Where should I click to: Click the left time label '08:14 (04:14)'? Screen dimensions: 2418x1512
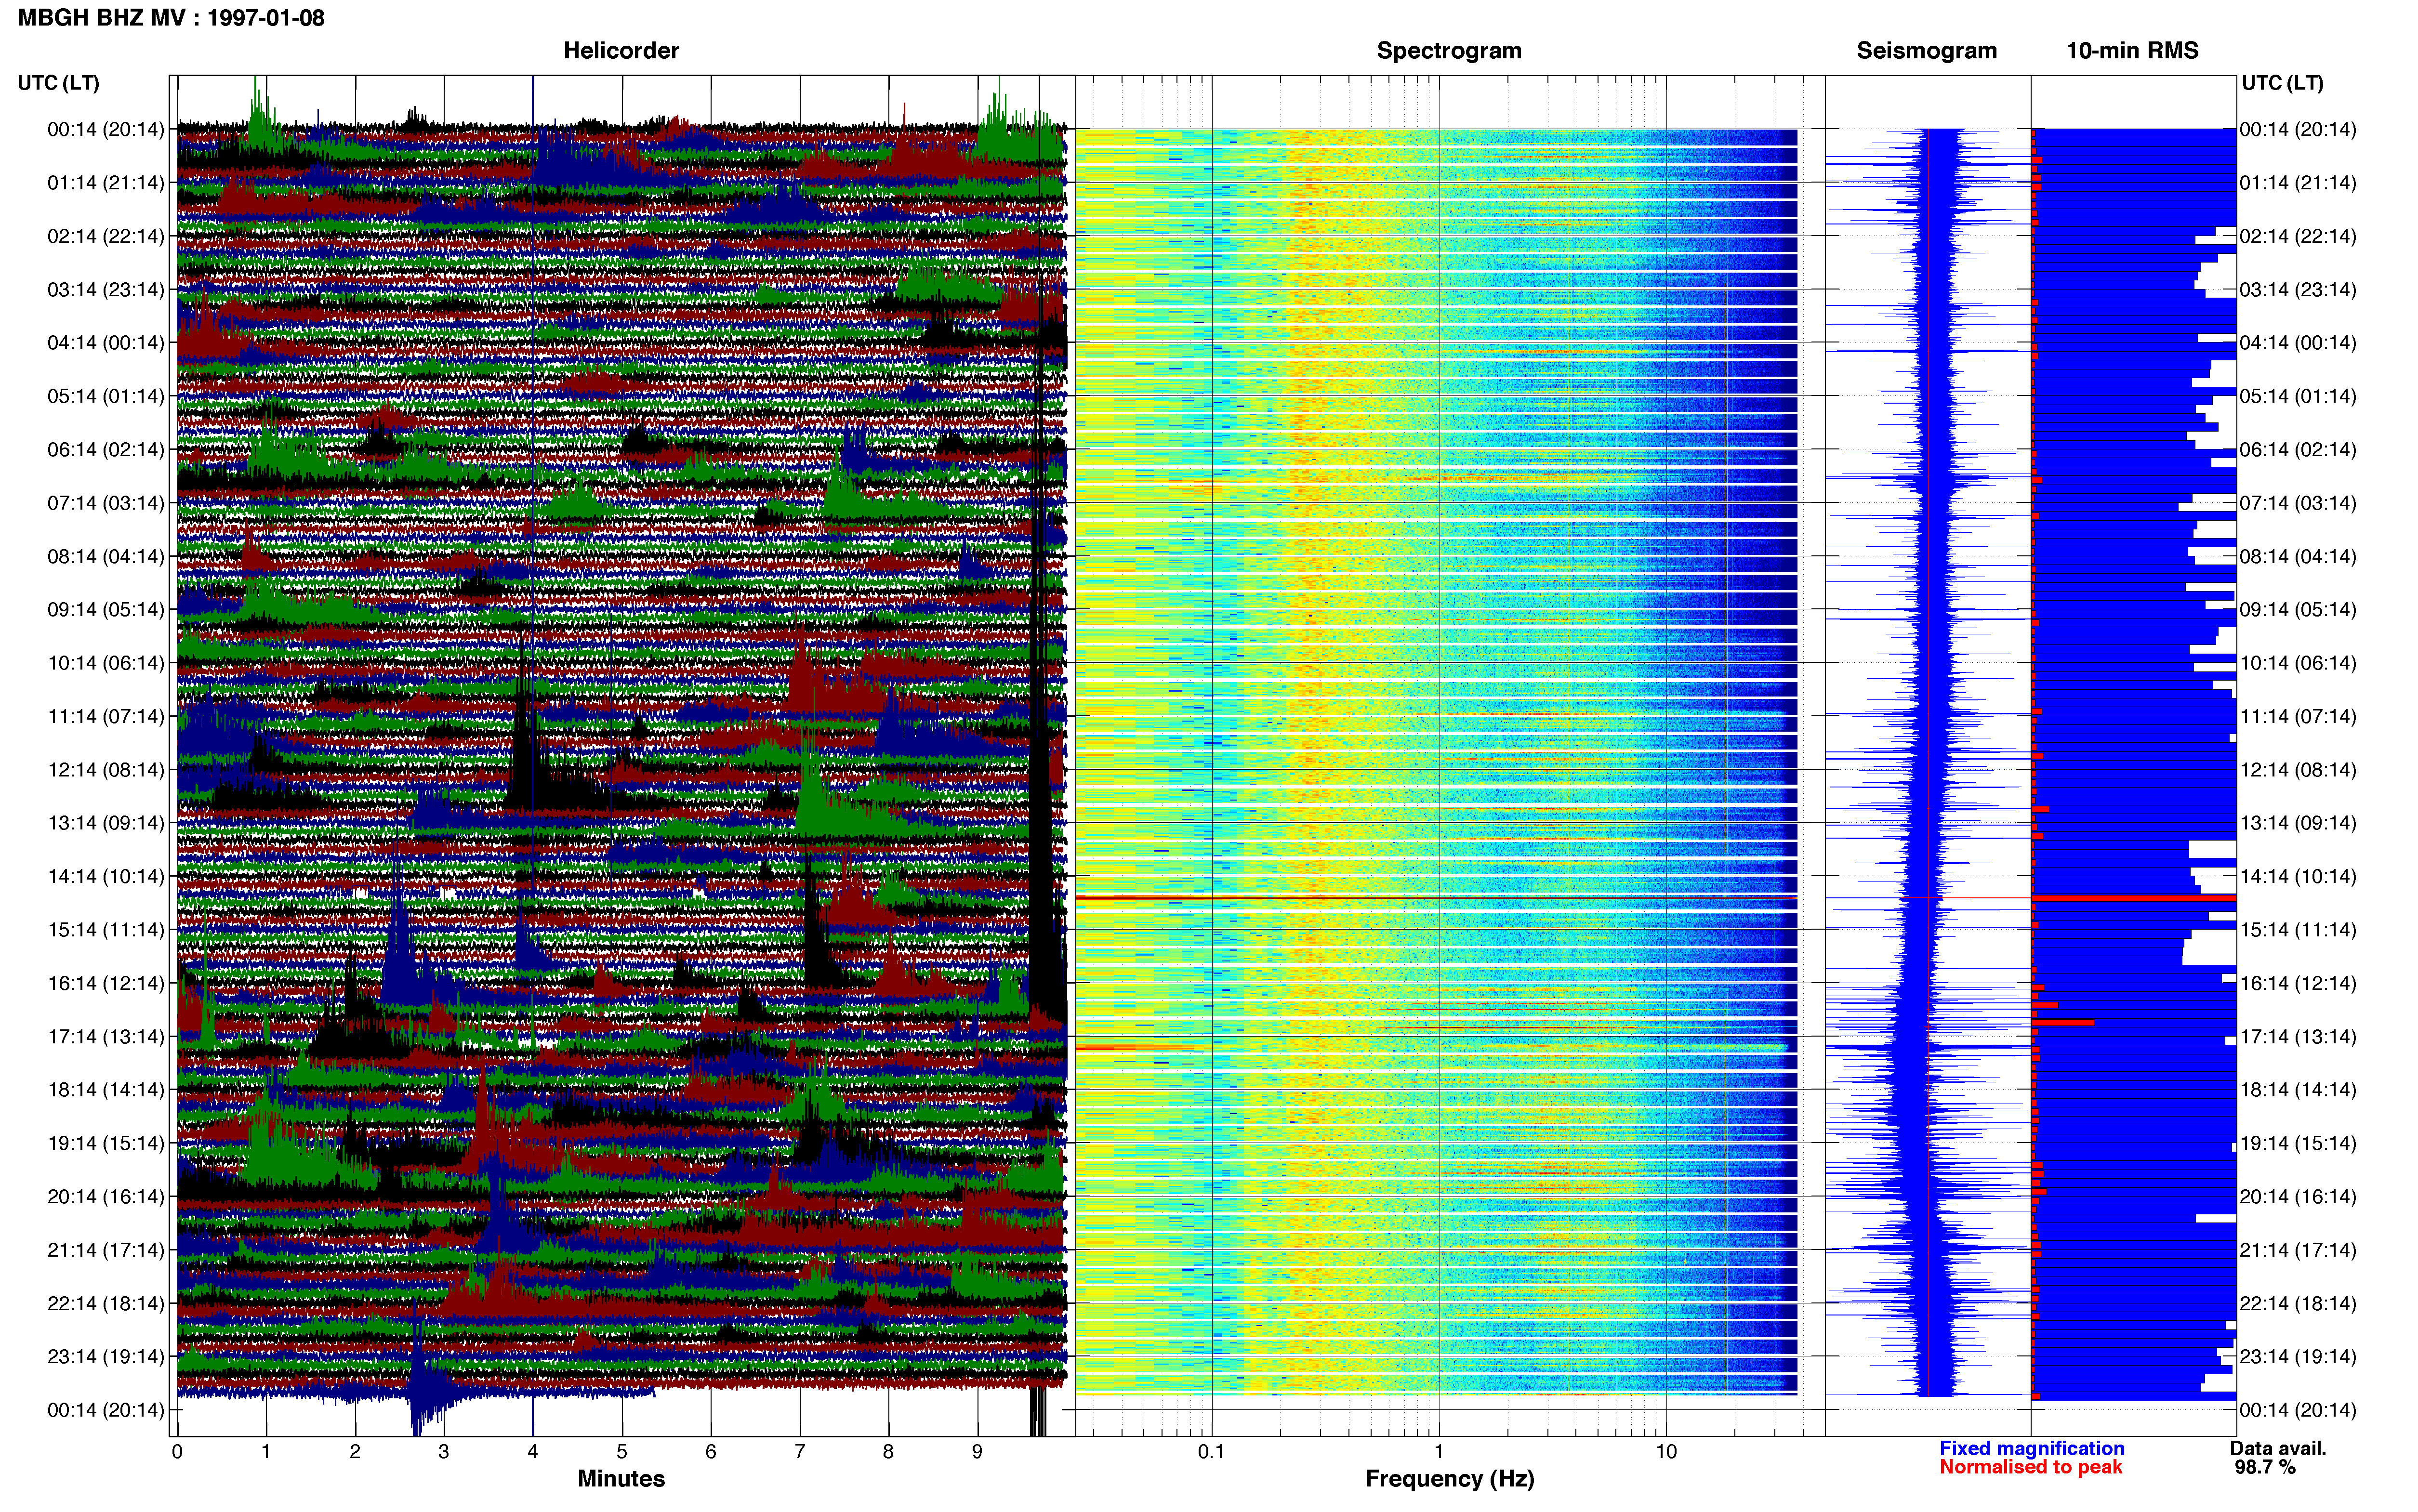tap(106, 556)
